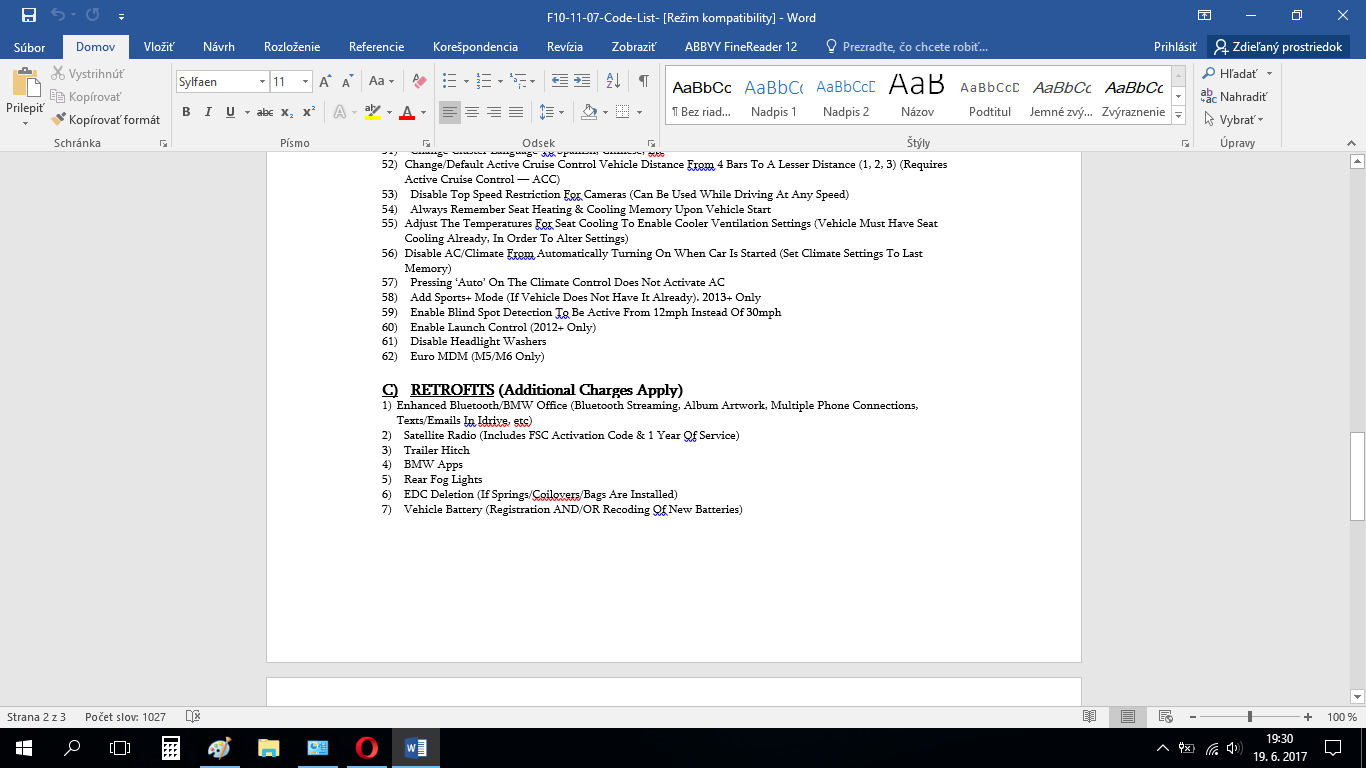
Task: Click the Kopírovať copy button
Action: click(x=87, y=96)
